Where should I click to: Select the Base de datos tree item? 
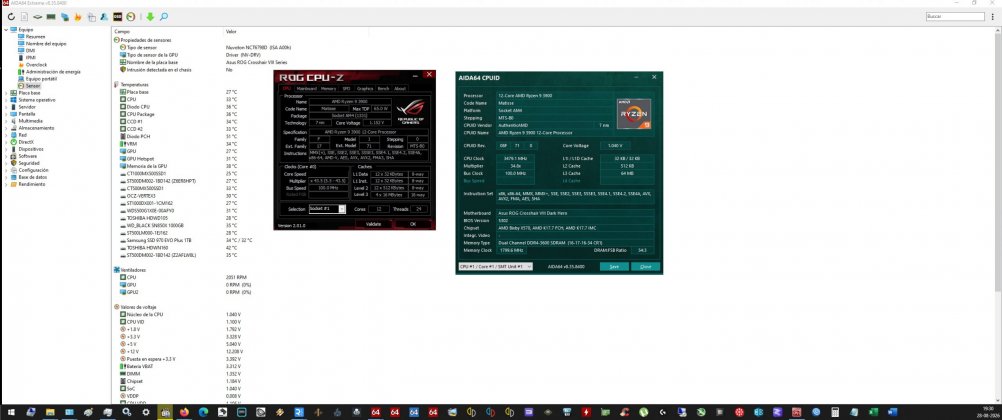click(x=32, y=177)
